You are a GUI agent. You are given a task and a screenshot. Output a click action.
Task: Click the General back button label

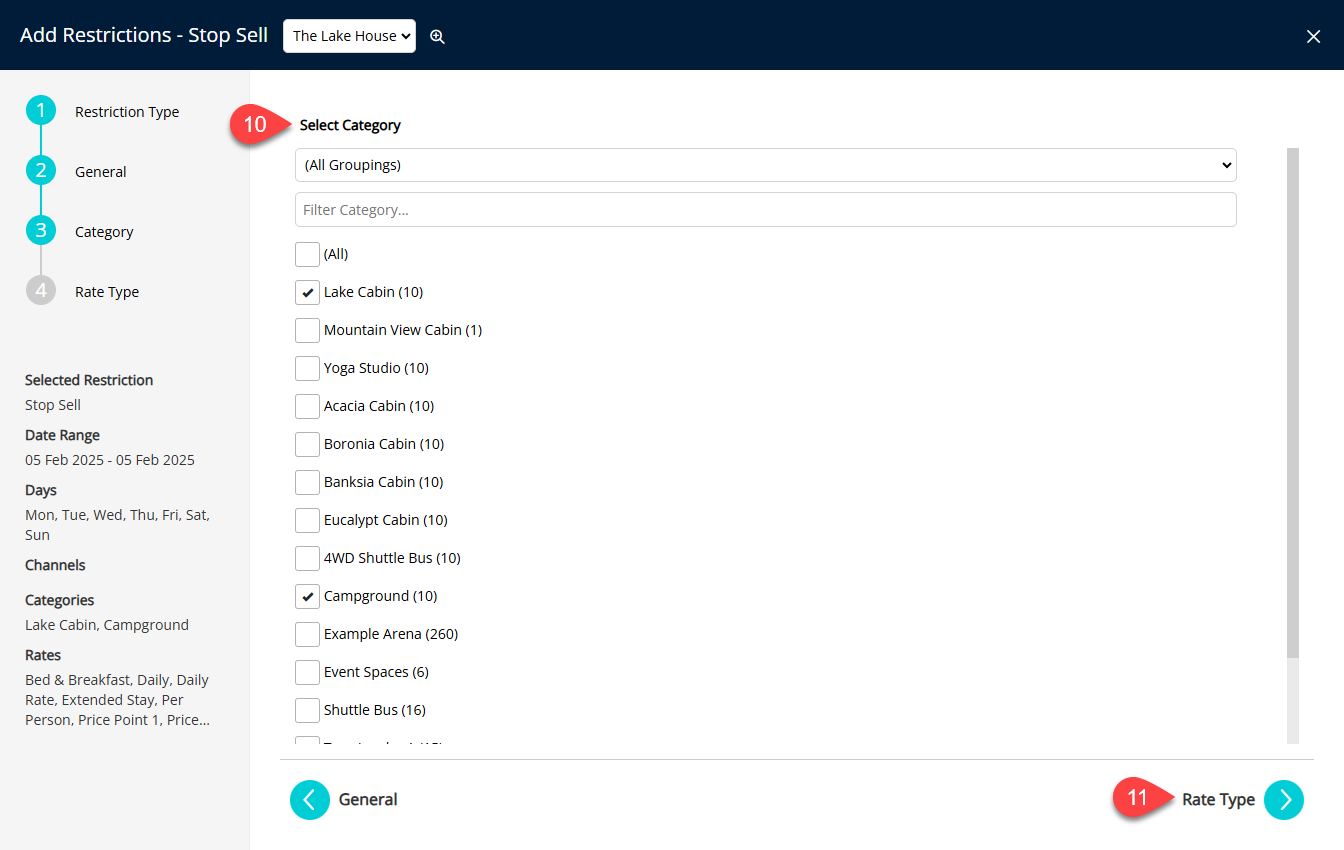[x=368, y=800]
